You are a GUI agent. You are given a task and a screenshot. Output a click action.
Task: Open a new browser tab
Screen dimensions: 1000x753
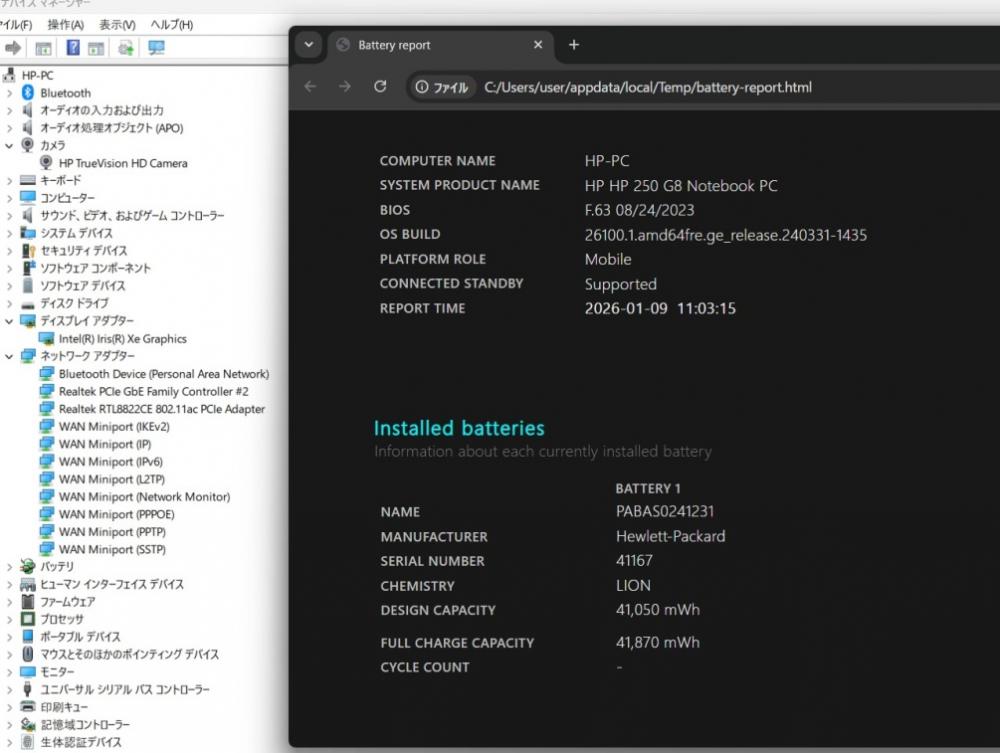point(574,45)
